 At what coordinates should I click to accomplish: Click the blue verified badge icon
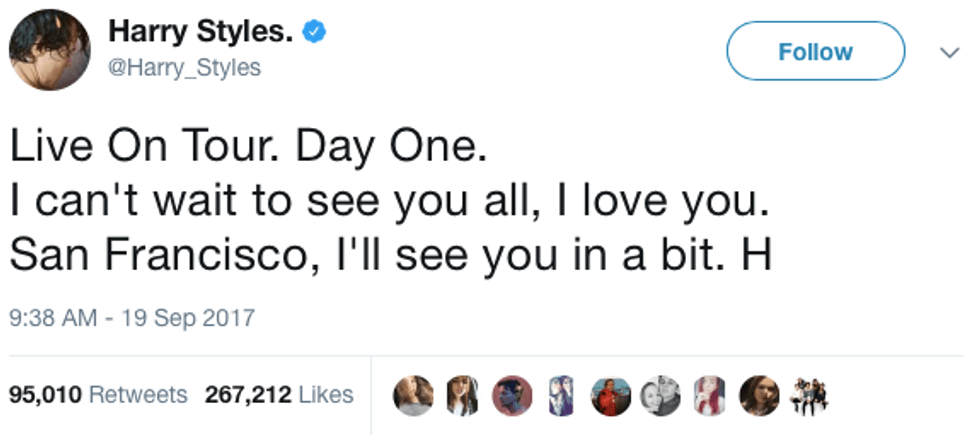tap(312, 33)
